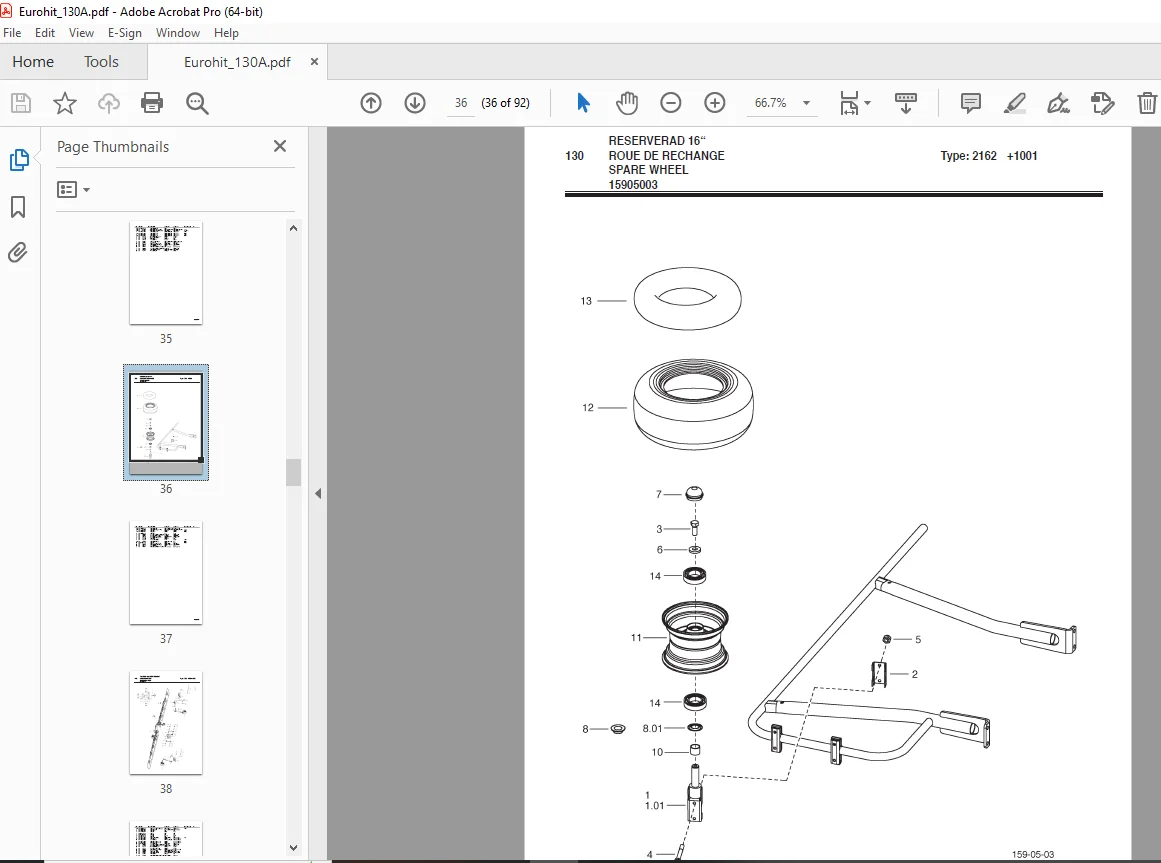Close the Eurohit_130A.pdf tab

pyautogui.click(x=314, y=61)
